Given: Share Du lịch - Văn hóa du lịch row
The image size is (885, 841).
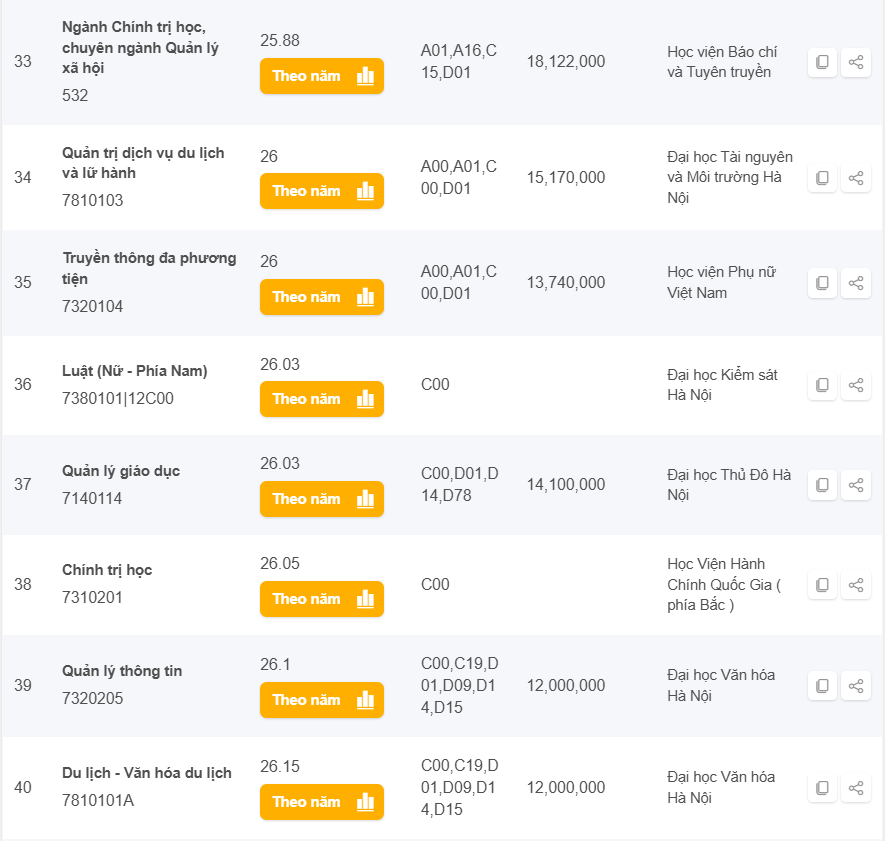Looking at the screenshot, I should [856, 788].
